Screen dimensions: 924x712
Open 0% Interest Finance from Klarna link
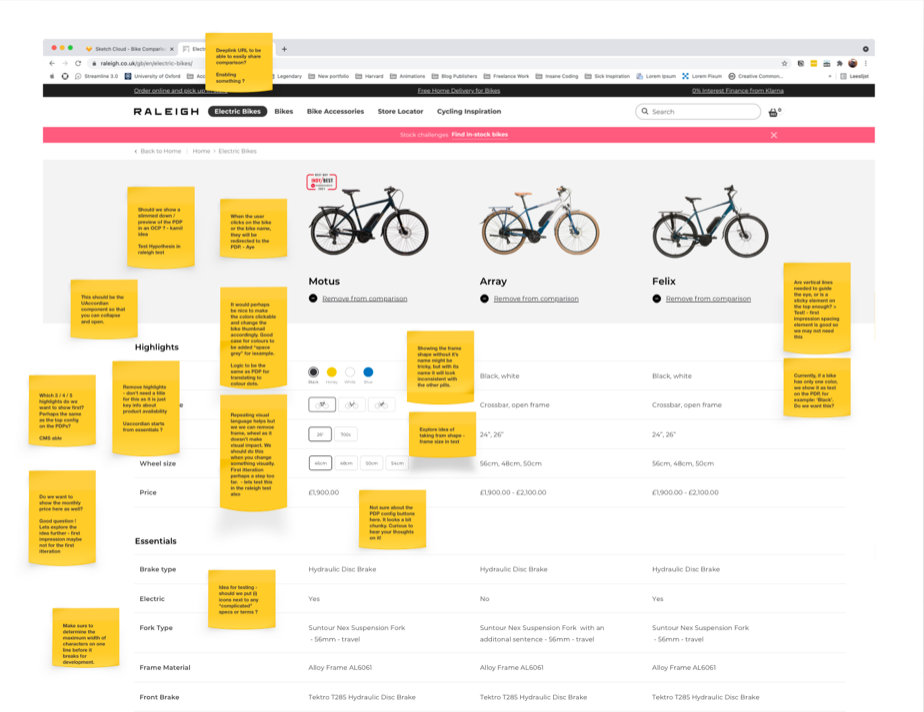click(x=738, y=91)
